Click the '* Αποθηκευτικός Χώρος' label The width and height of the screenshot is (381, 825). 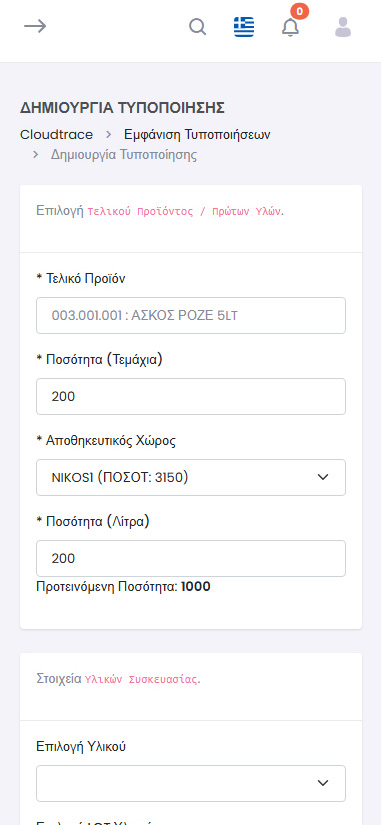[106, 441]
